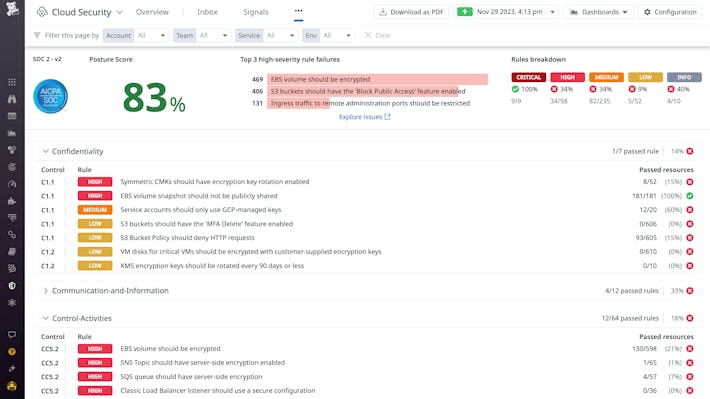Screen dimensions: 710x399
Task: Click the INFO severity breakdown badge
Action: tap(684, 77)
